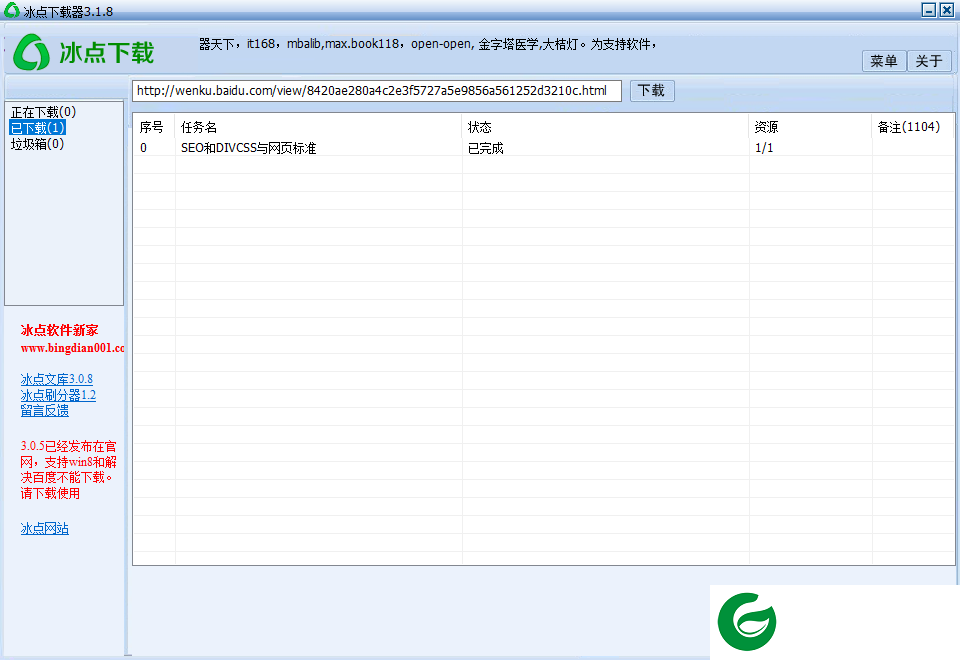The height and width of the screenshot is (660, 960).
Task: Click the scrolling supported sites marquee text
Action: pos(427,44)
